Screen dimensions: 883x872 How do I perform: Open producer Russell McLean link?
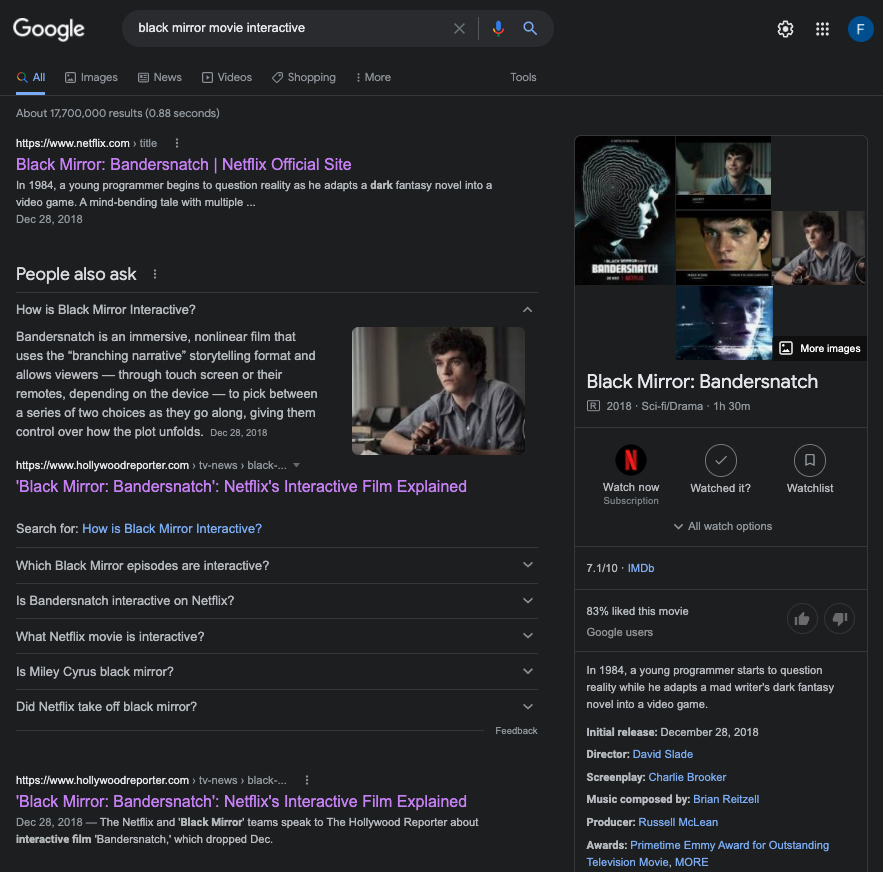coord(677,822)
